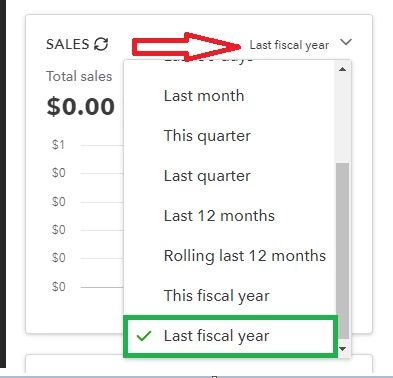Pick the Last quarter option
The height and width of the screenshot is (378, 393).
[207, 176]
